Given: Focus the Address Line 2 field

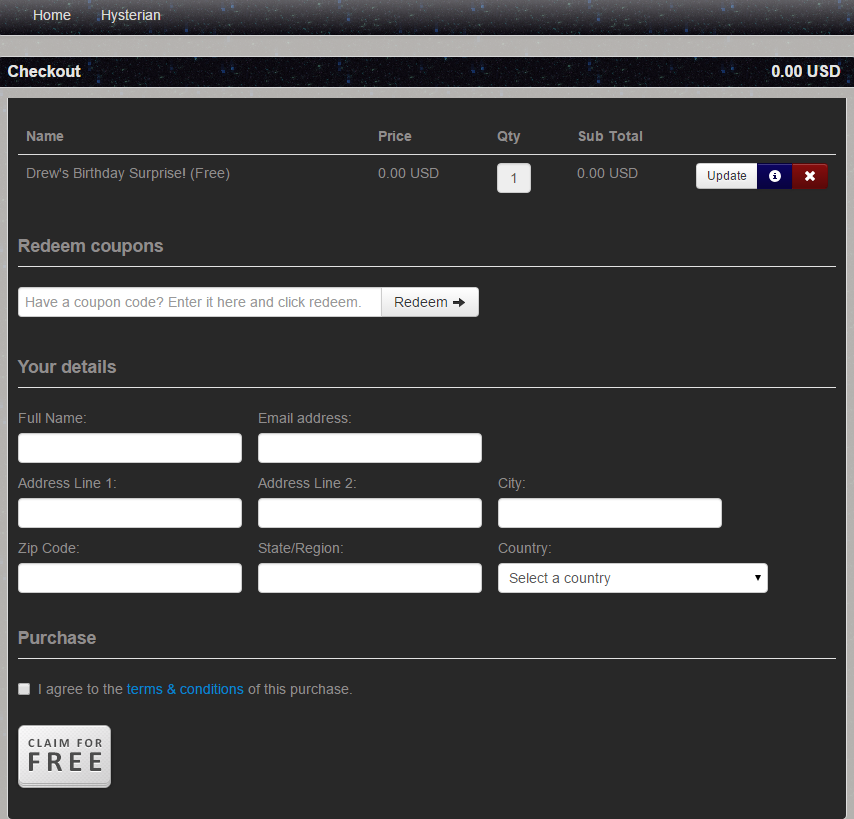Looking at the screenshot, I should (370, 513).
